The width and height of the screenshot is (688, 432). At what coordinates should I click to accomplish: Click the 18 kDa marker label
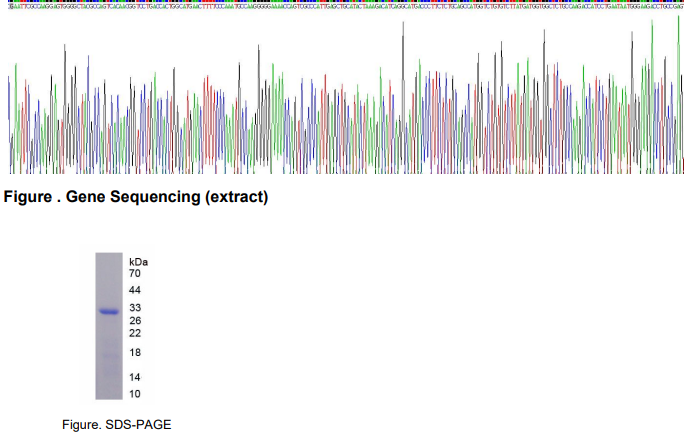[x=135, y=353]
